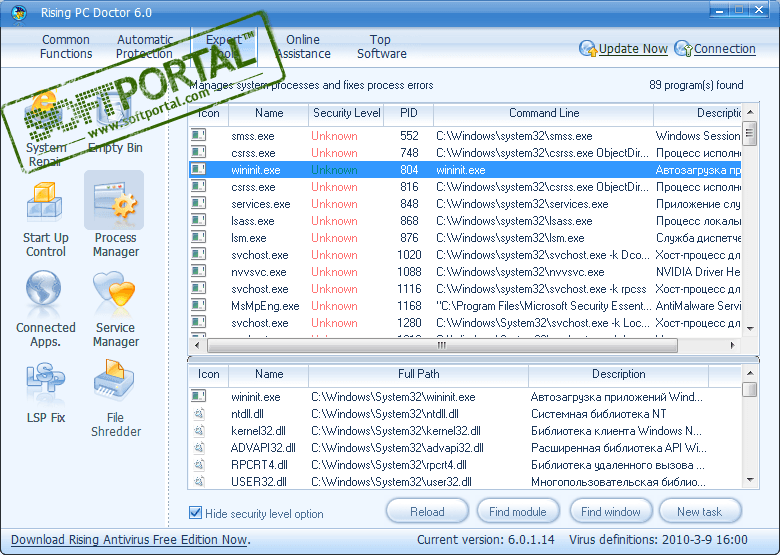The image size is (780, 555).
Task: Launch the File Shredder tool
Action: pyautogui.click(x=115, y=398)
